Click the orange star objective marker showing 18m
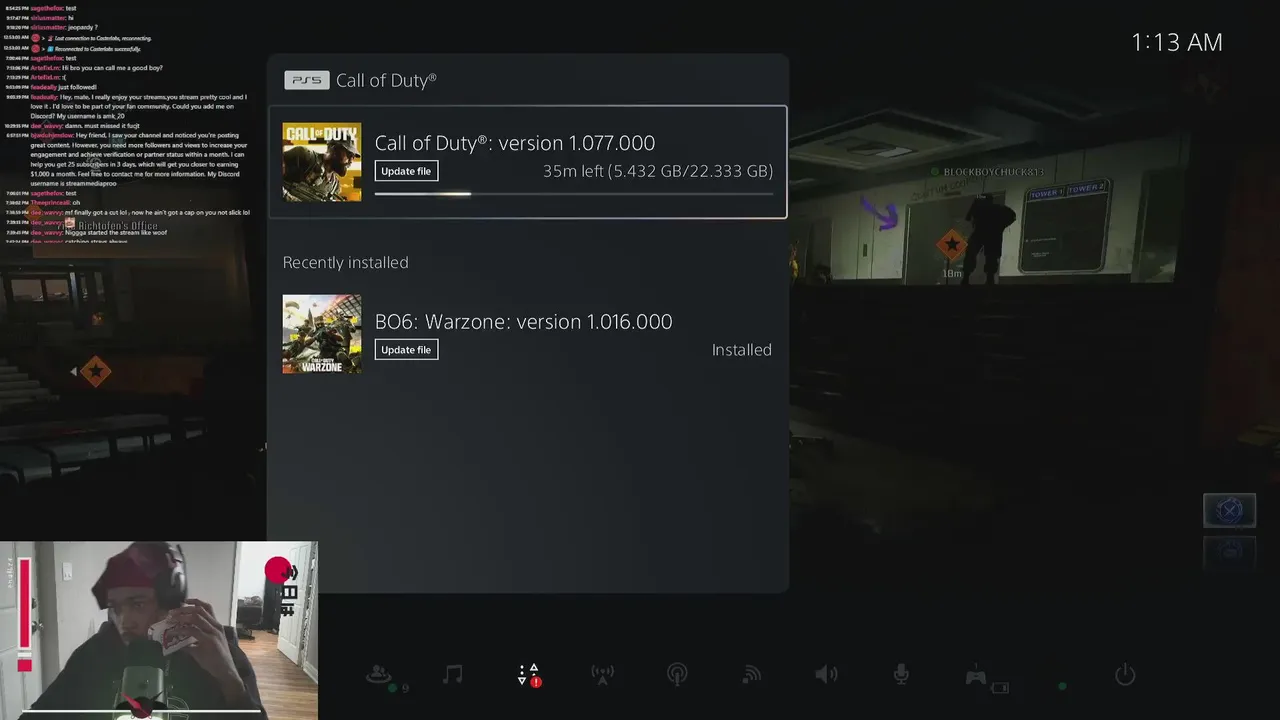 [951, 244]
